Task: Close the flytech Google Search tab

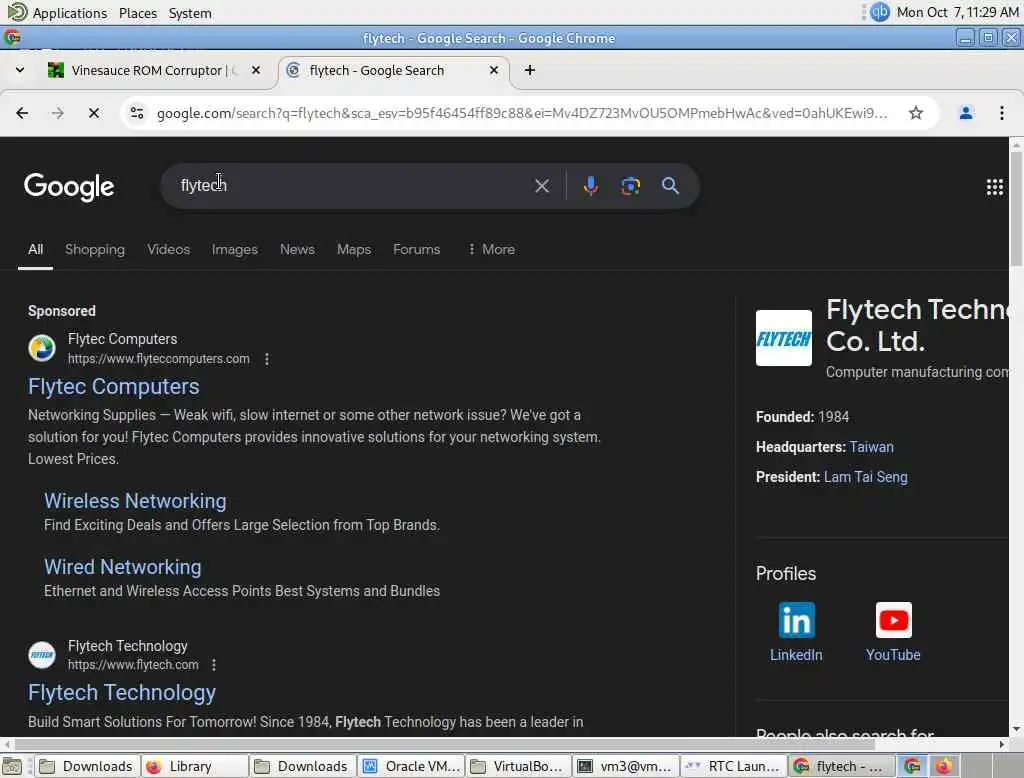Action: pyautogui.click(x=494, y=70)
